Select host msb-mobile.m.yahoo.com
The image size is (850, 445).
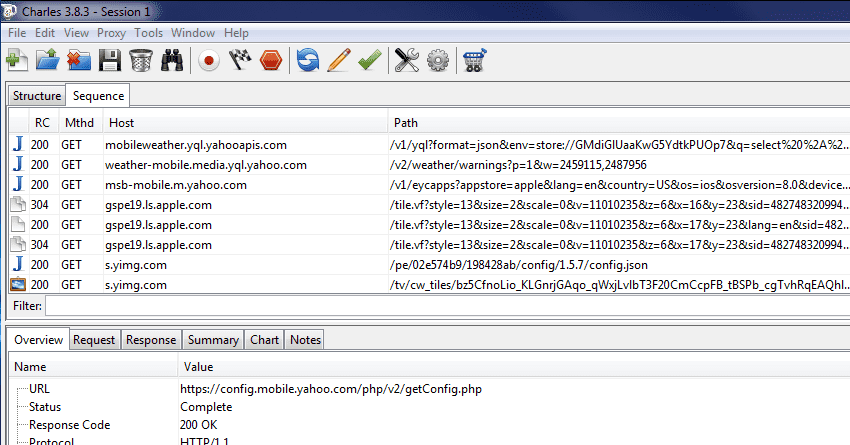point(176,185)
